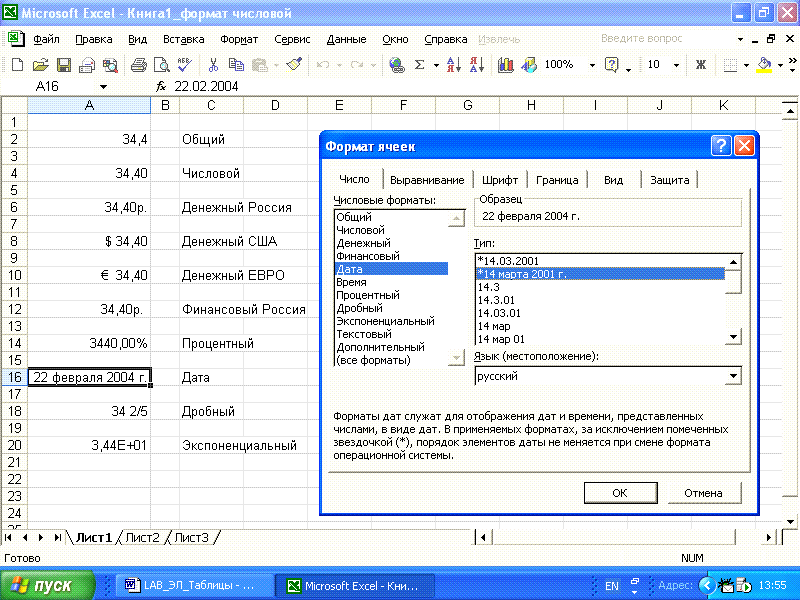Open the zoom 100% dropdown
The height and width of the screenshot is (600, 800).
point(592,65)
